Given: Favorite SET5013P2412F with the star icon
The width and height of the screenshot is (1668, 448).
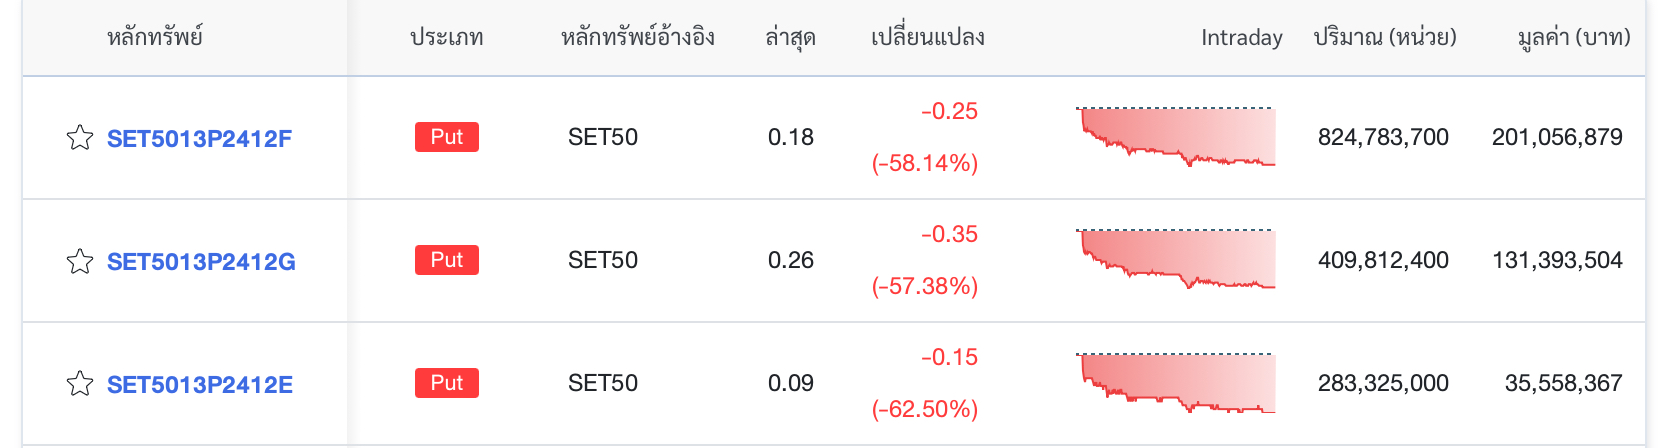Looking at the screenshot, I should [80, 138].
